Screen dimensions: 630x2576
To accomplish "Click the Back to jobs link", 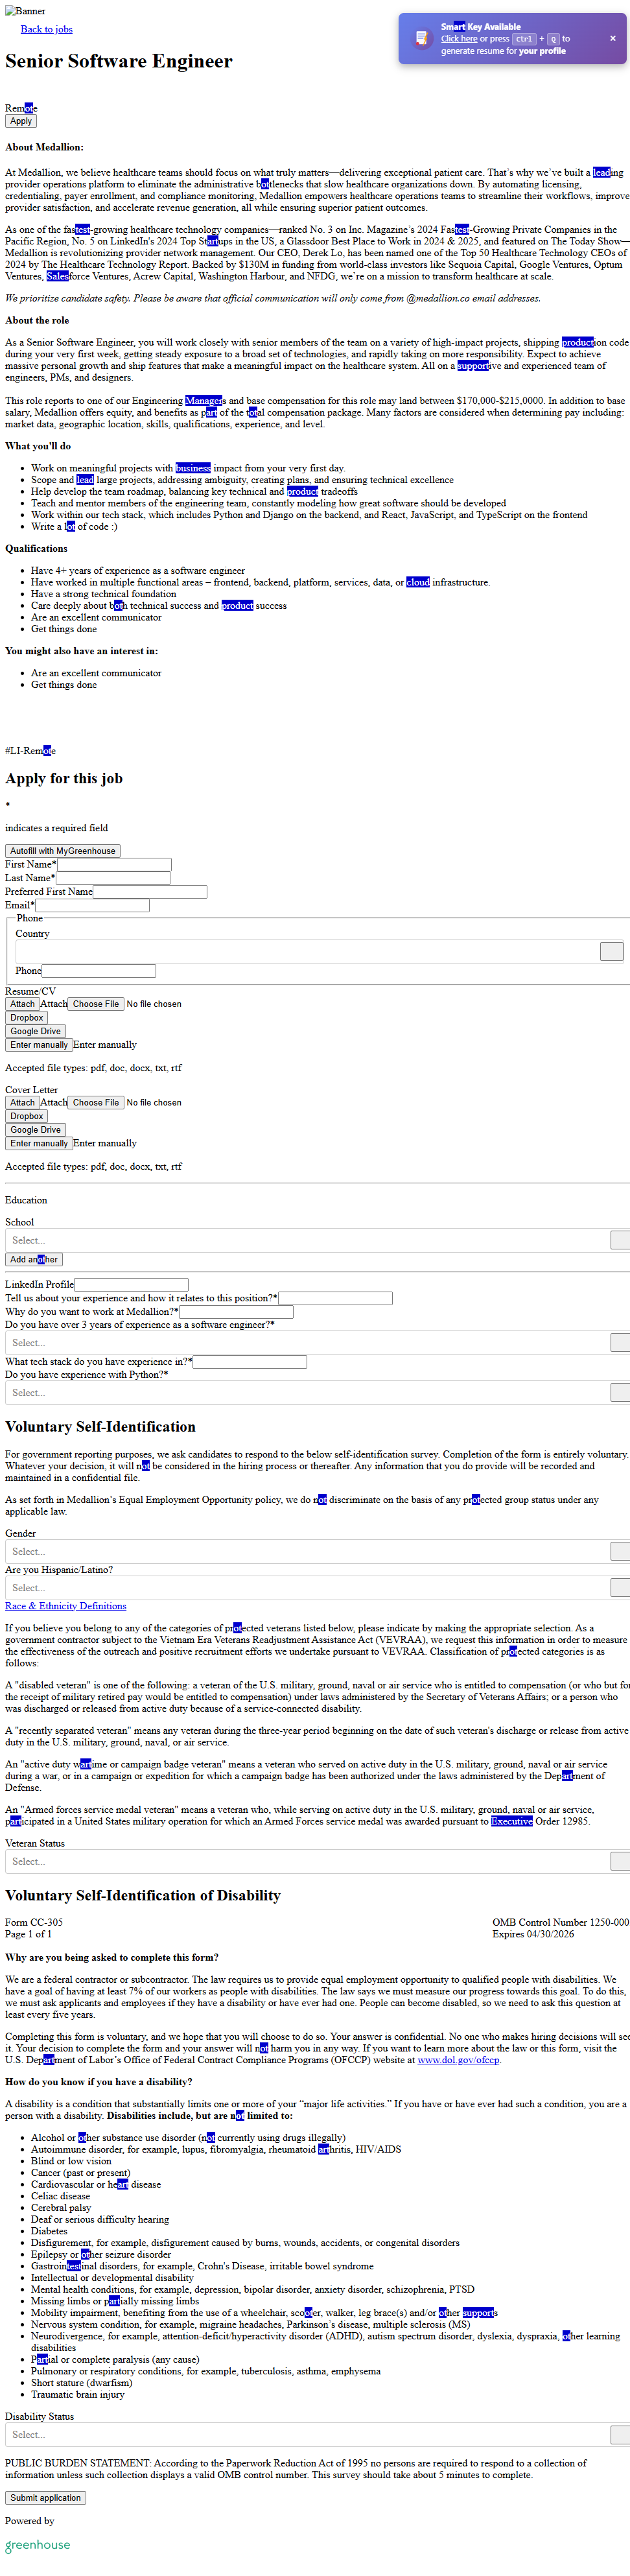I will 47,29.
